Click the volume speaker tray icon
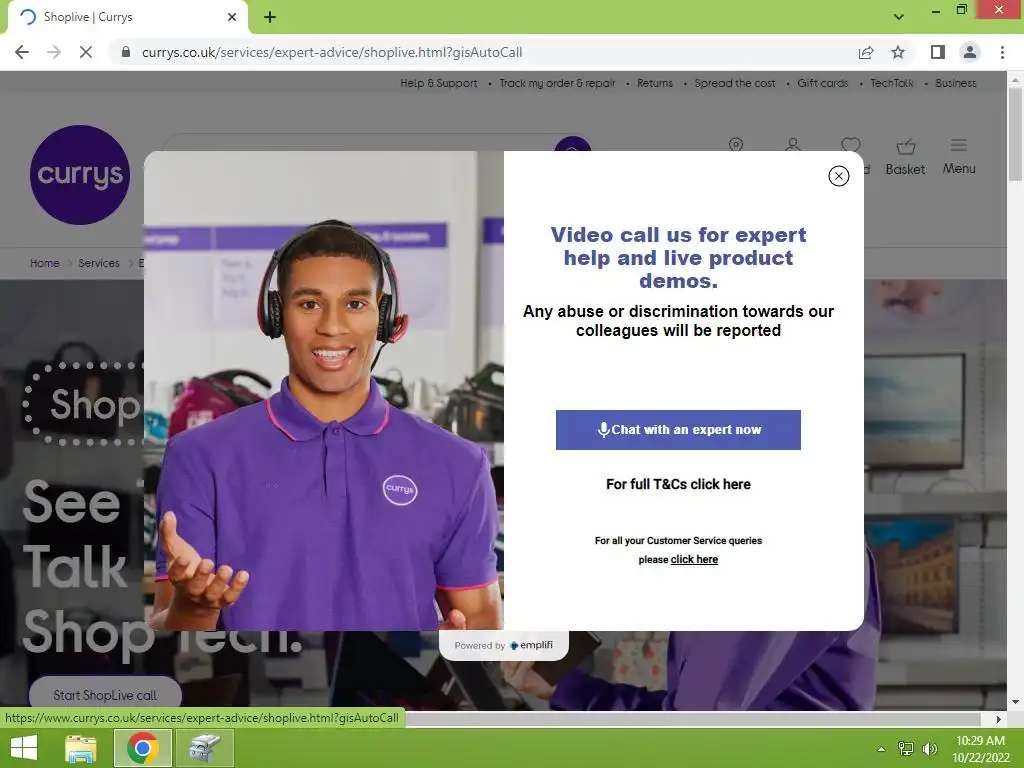This screenshot has width=1024, height=768. [x=929, y=749]
